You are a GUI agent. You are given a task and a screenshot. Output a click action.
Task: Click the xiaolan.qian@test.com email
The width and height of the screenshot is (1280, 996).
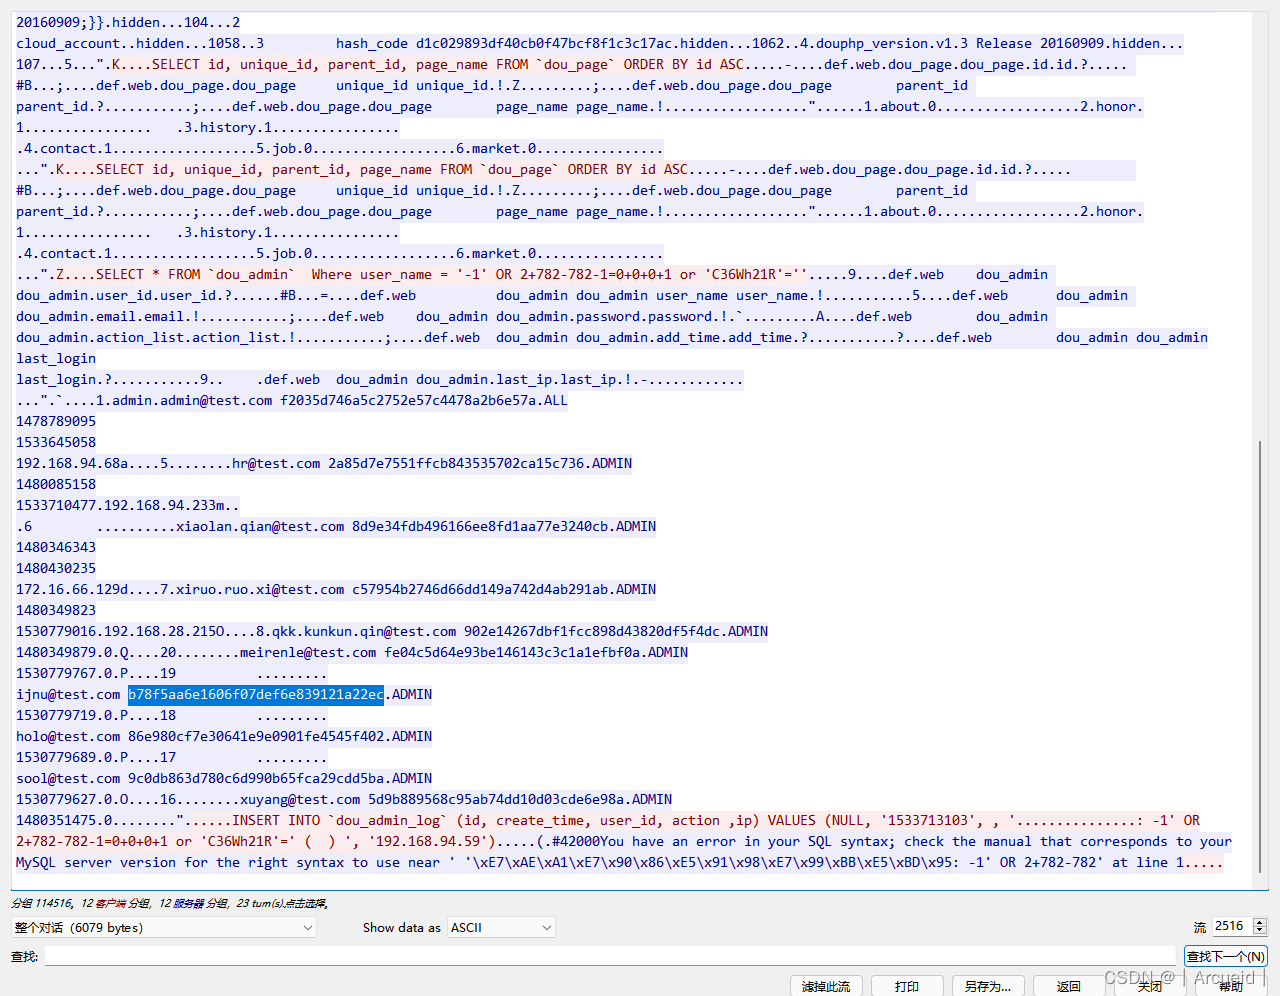pyautogui.click(x=260, y=526)
